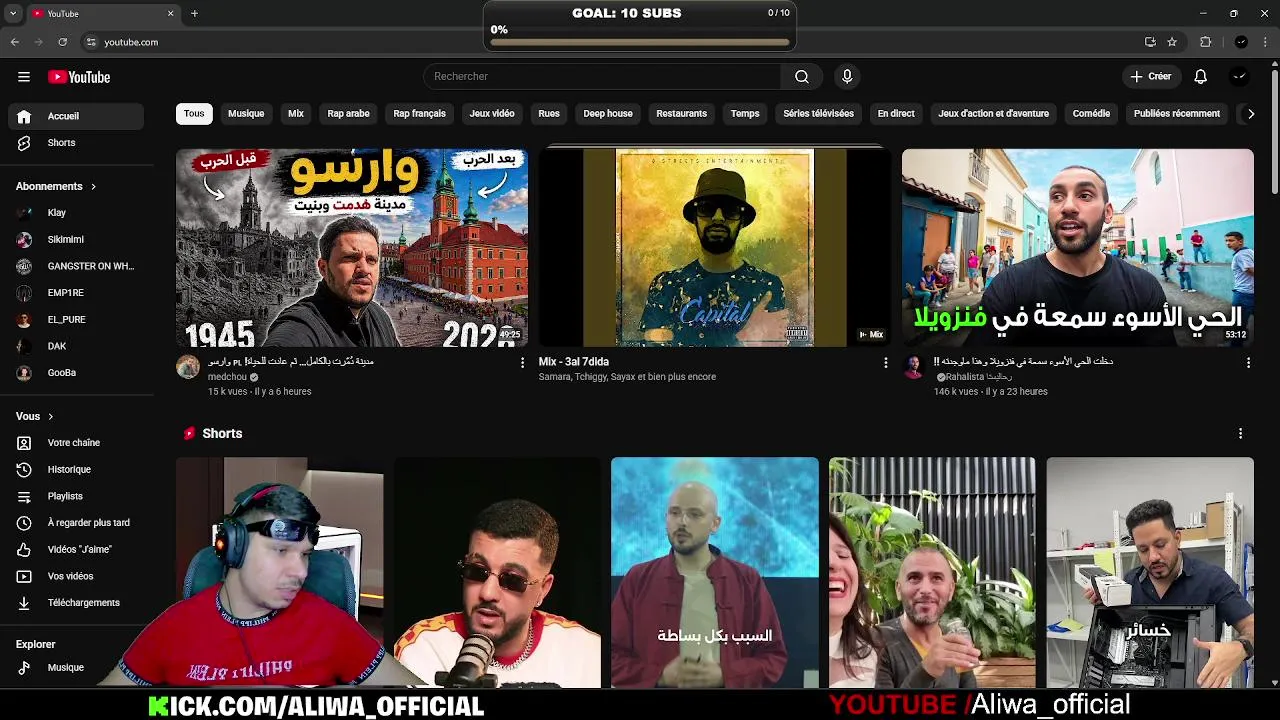Open the Chrome three-dot menu

1265,42
